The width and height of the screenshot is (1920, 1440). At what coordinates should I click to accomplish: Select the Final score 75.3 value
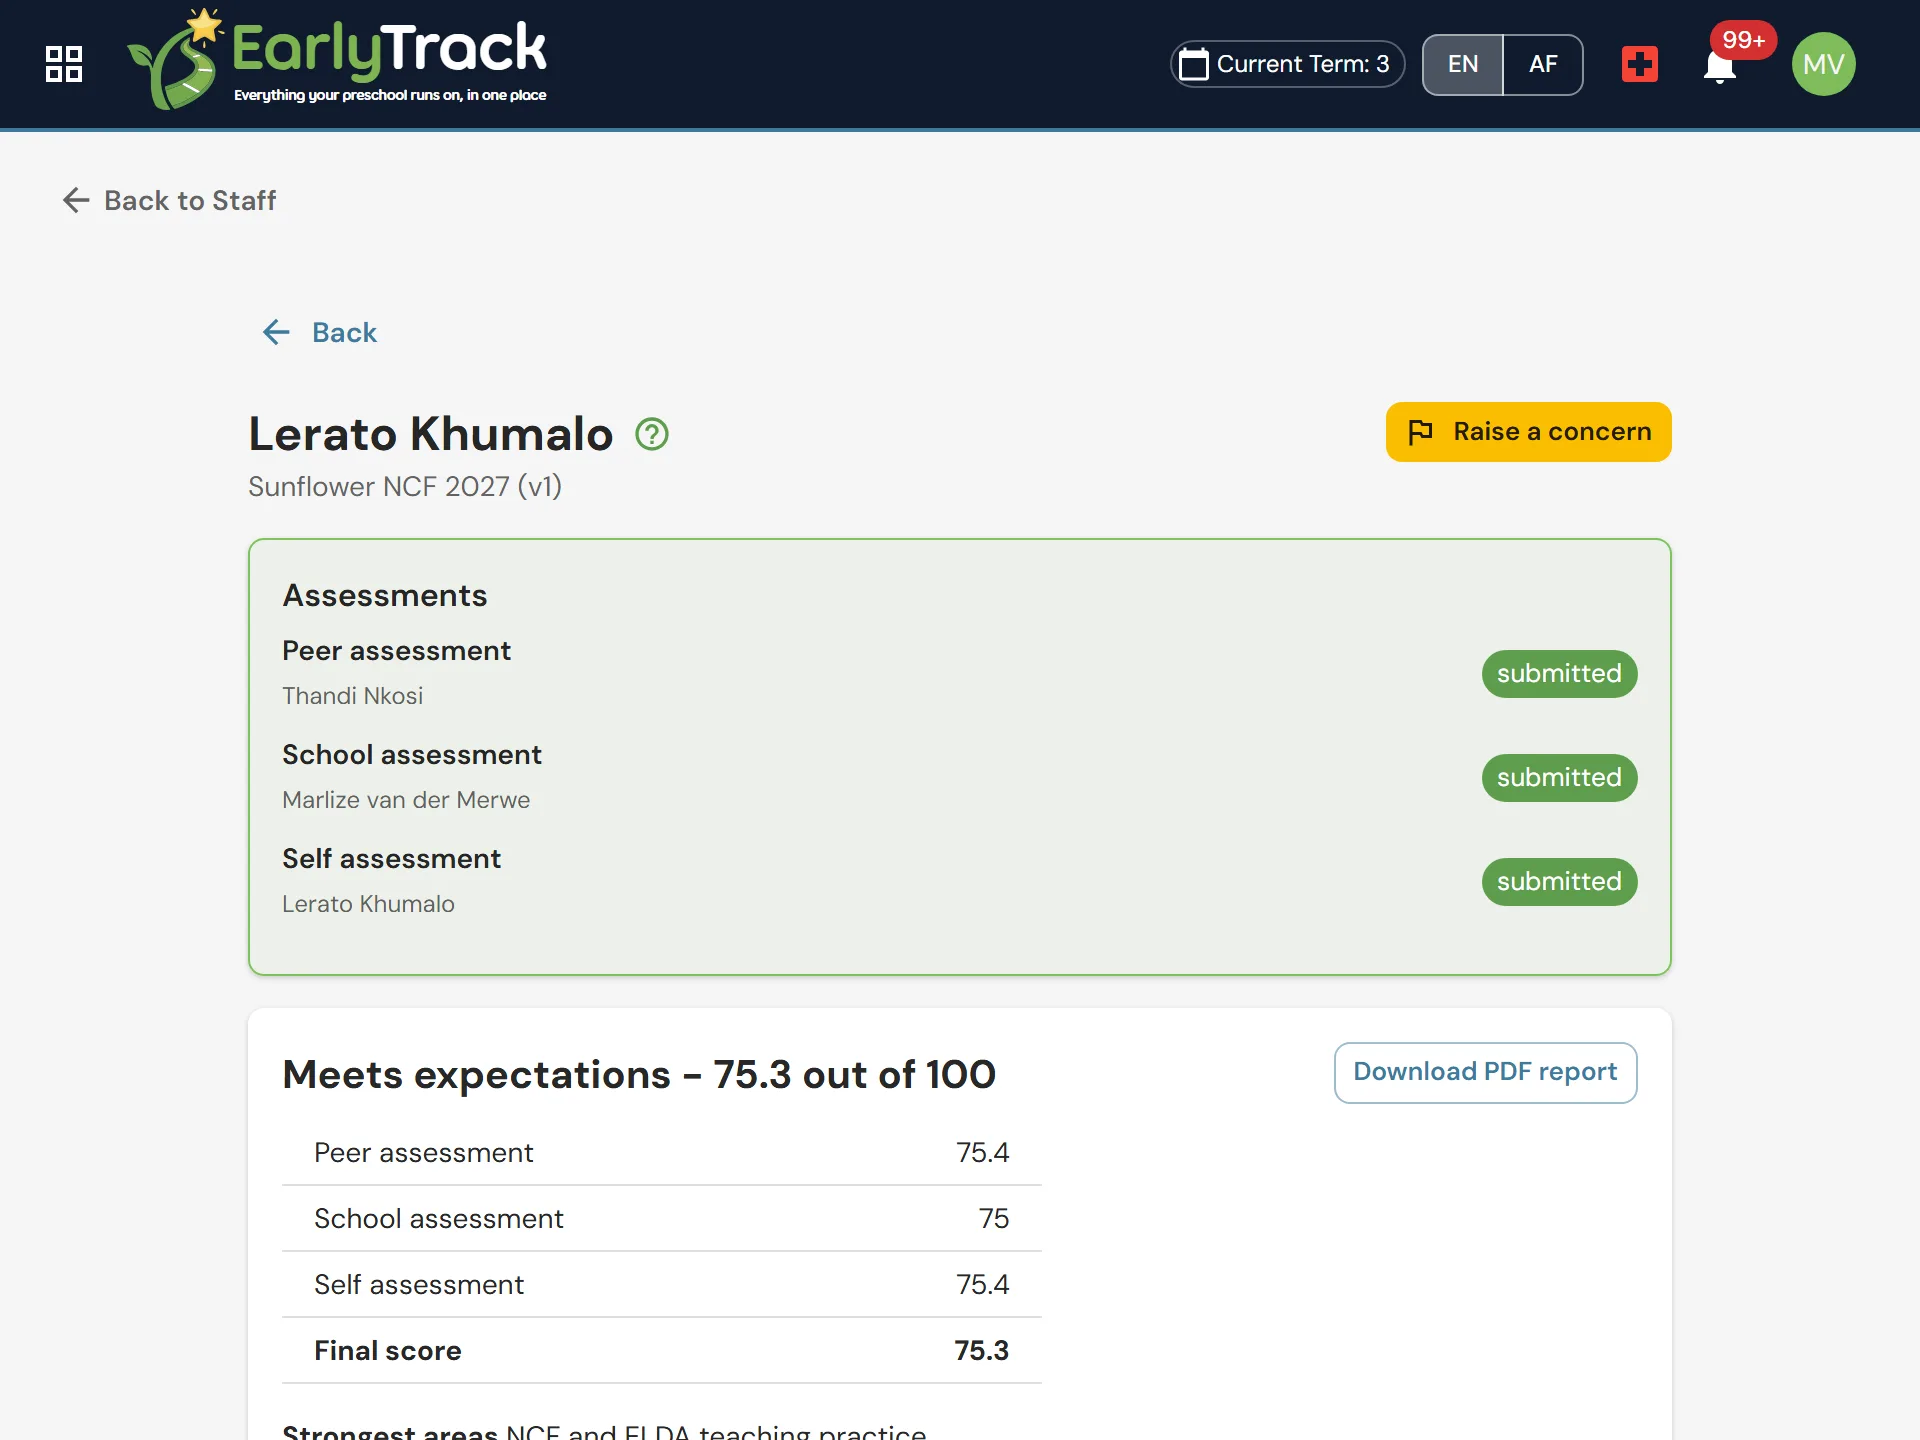pyautogui.click(x=981, y=1351)
